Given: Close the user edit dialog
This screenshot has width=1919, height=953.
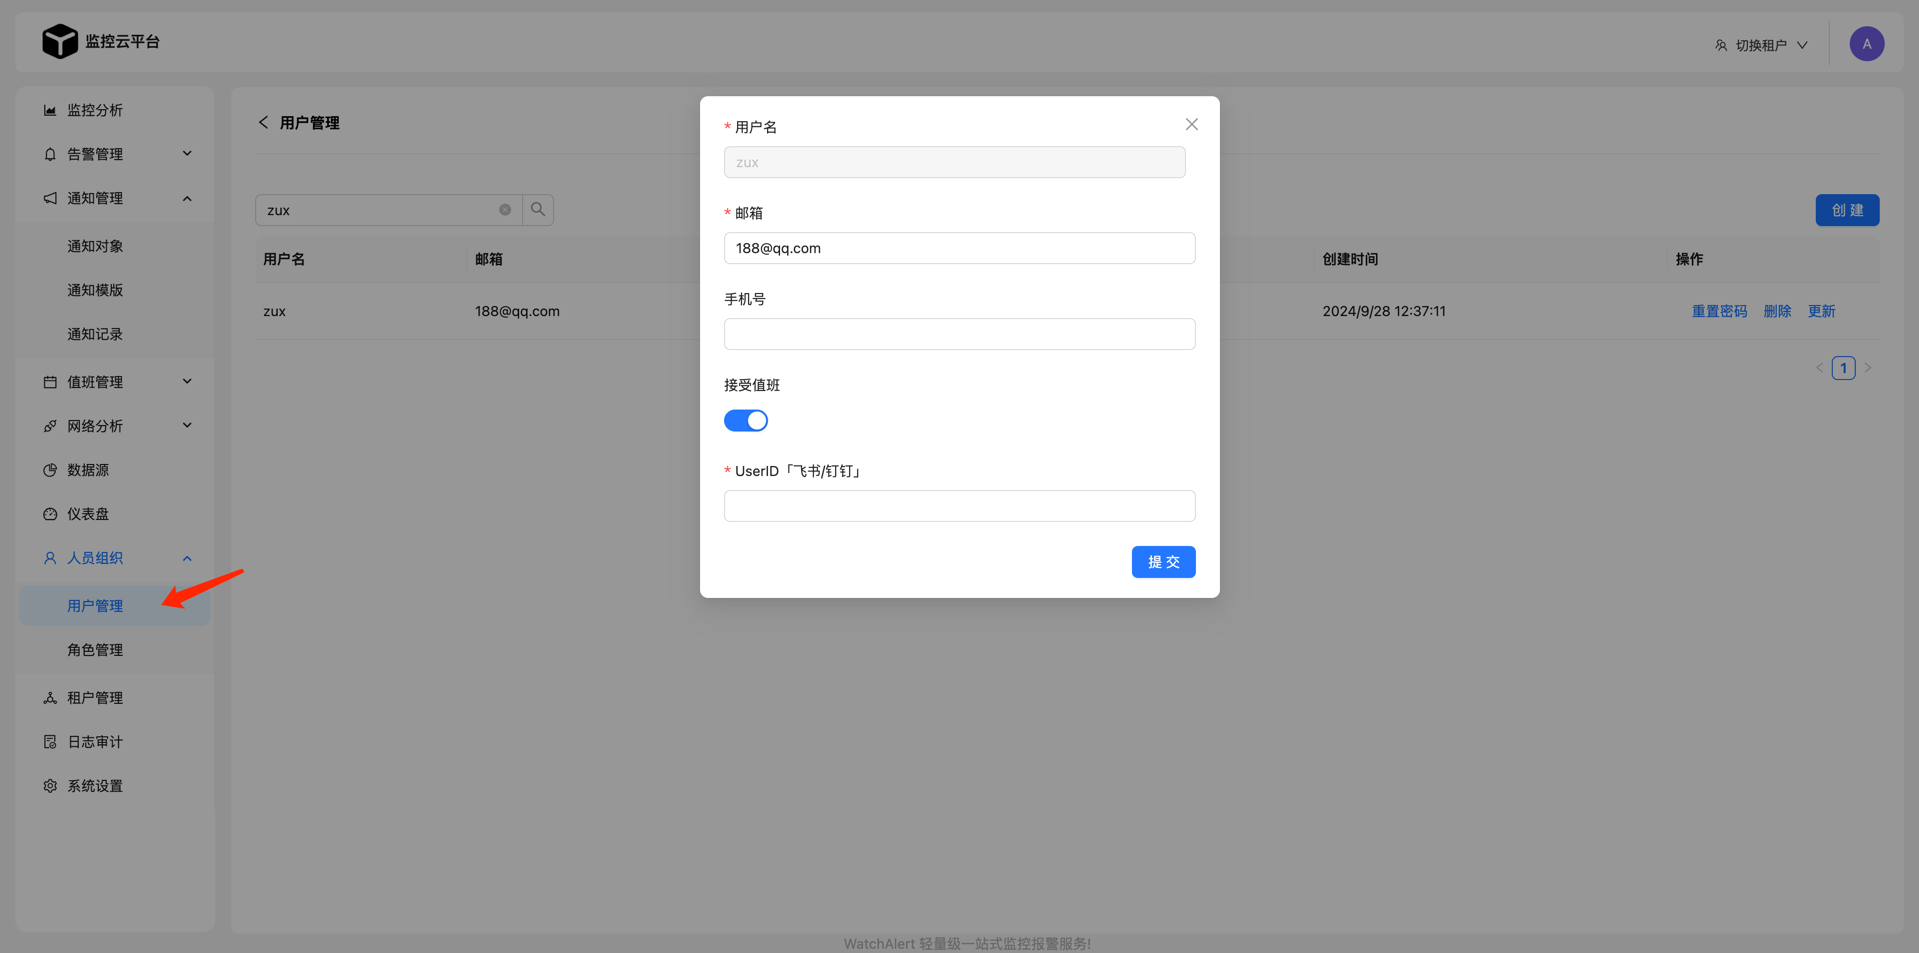Looking at the screenshot, I should point(1191,124).
